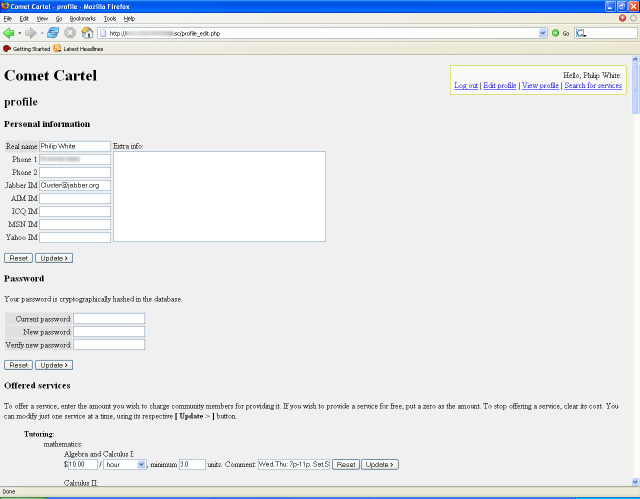The height and width of the screenshot is (499, 640).
Task: Click the Edit profile link
Action: [x=500, y=85]
